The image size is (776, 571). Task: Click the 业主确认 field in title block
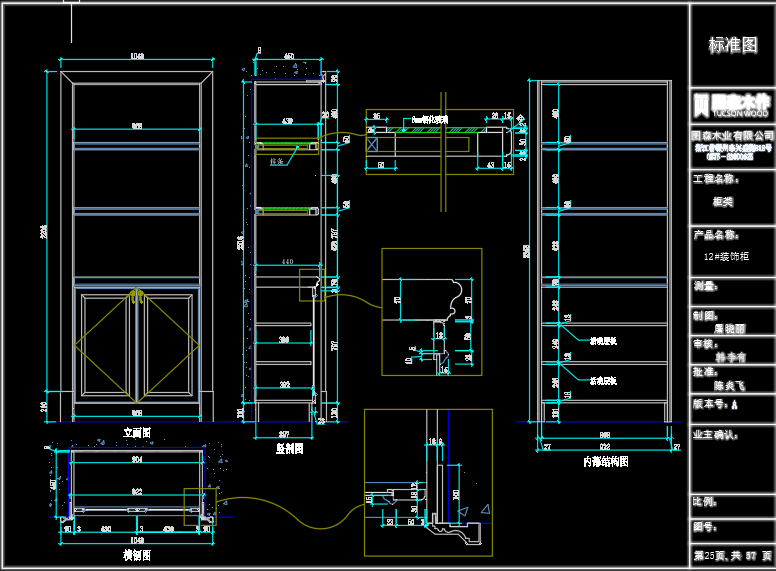(715, 435)
